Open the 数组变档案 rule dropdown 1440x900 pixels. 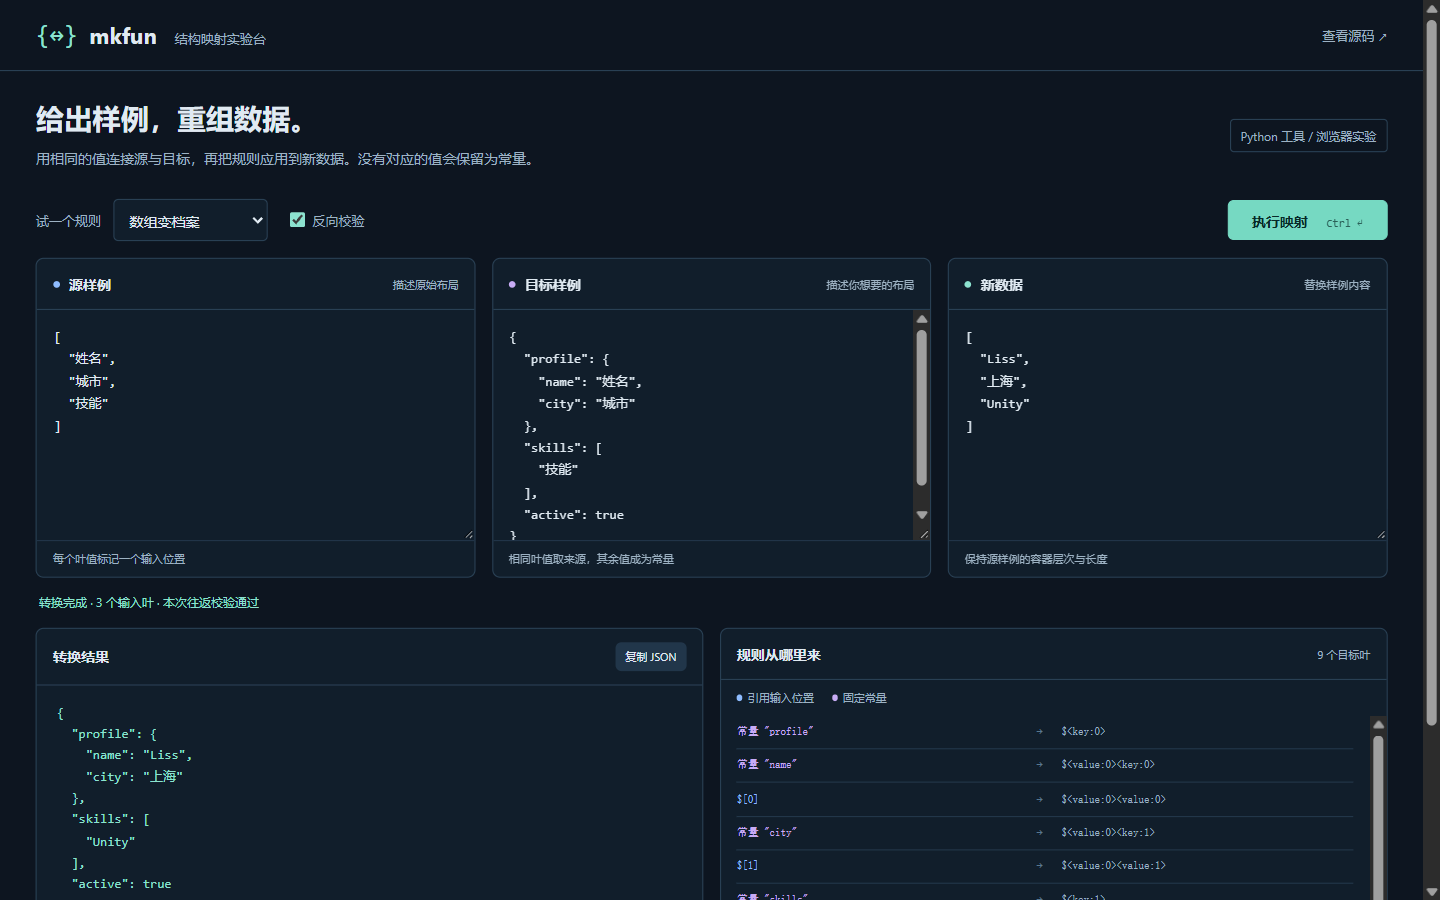190,220
